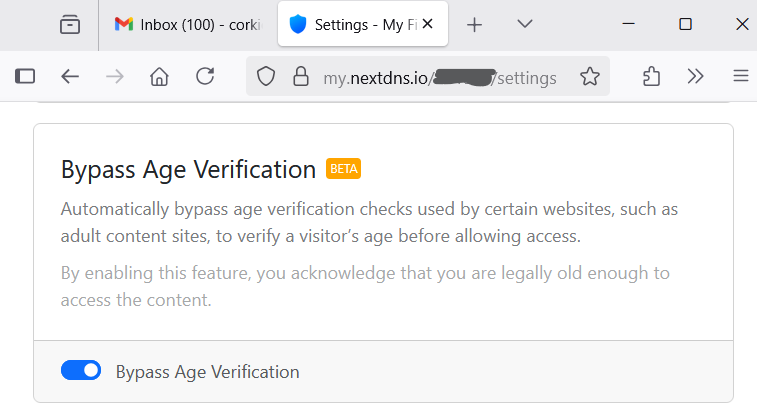Open a new tab with plus button
The image size is (757, 413).
click(x=474, y=24)
